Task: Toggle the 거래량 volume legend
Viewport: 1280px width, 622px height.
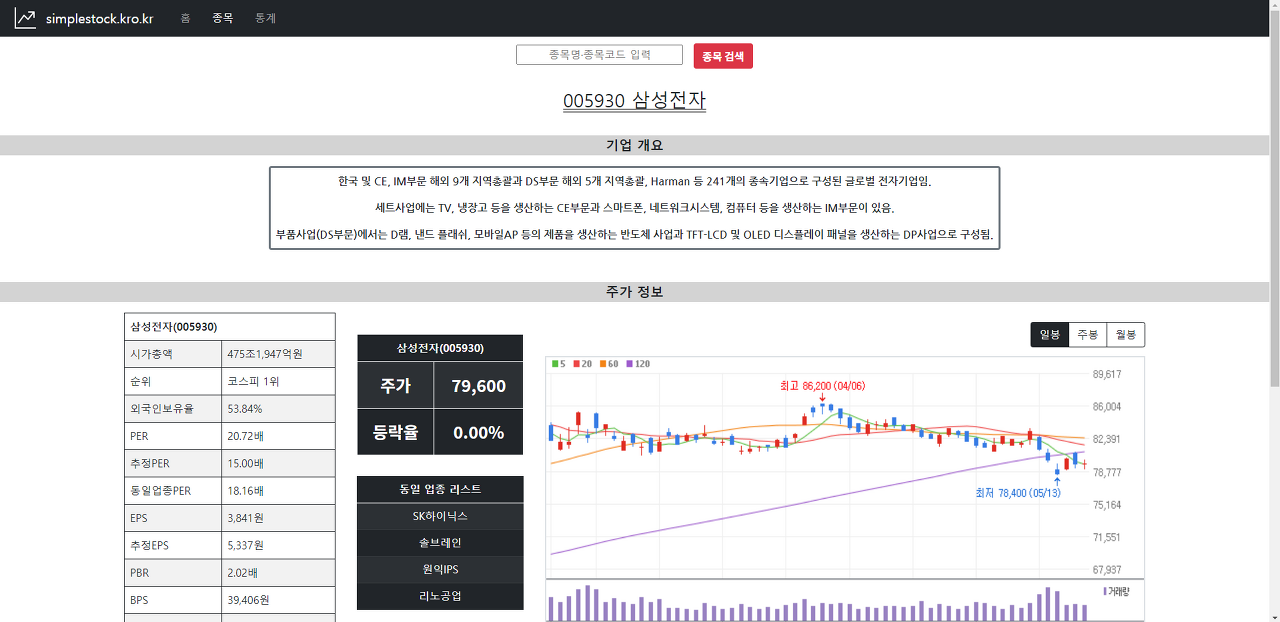Action: click(1116, 590)
